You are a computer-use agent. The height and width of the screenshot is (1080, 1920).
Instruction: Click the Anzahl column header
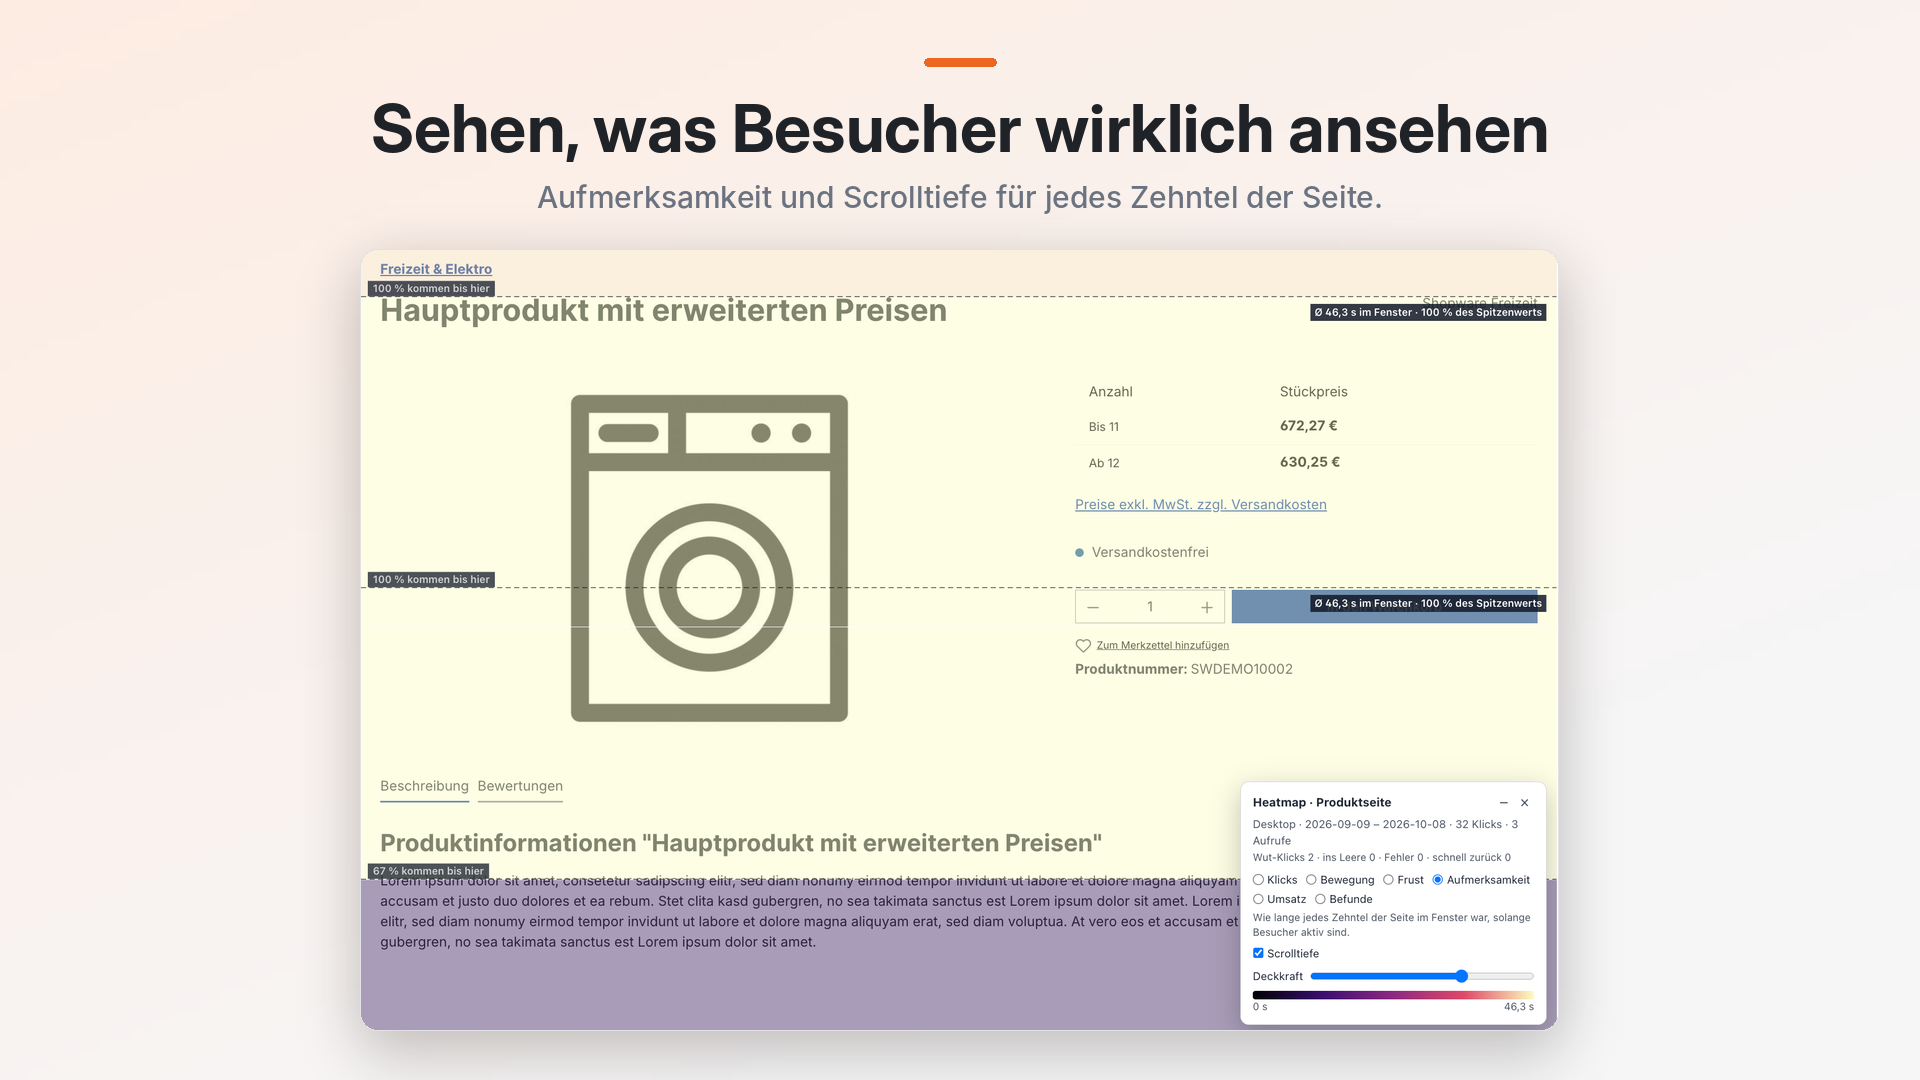pos(1111,392)
